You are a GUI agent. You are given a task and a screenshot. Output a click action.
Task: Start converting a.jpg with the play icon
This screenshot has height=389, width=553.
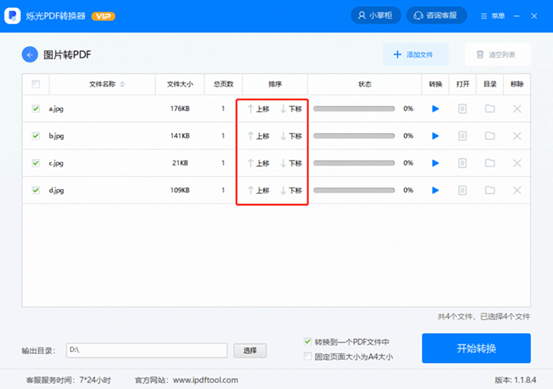[436, 109]
